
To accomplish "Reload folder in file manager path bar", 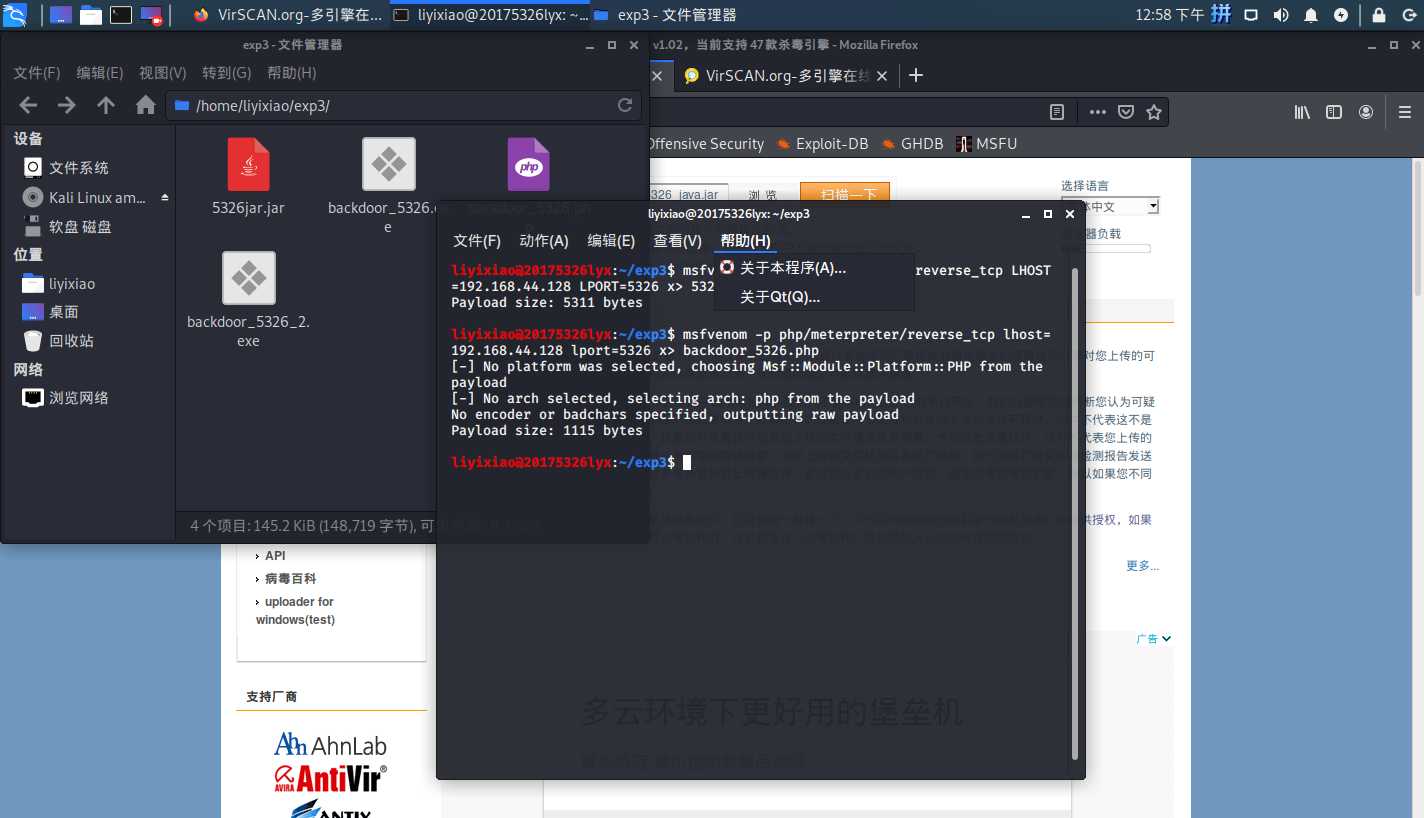I will (625, 105).
